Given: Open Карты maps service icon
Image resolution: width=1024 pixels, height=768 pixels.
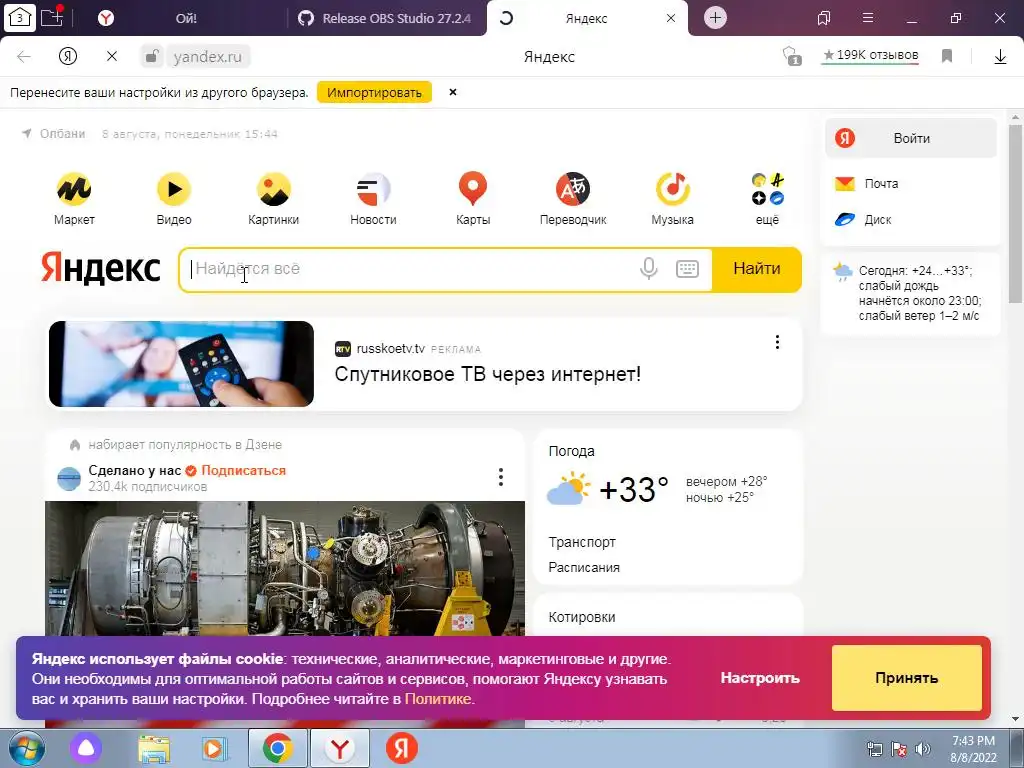Looking at the screenshot, I should (473, 199).
